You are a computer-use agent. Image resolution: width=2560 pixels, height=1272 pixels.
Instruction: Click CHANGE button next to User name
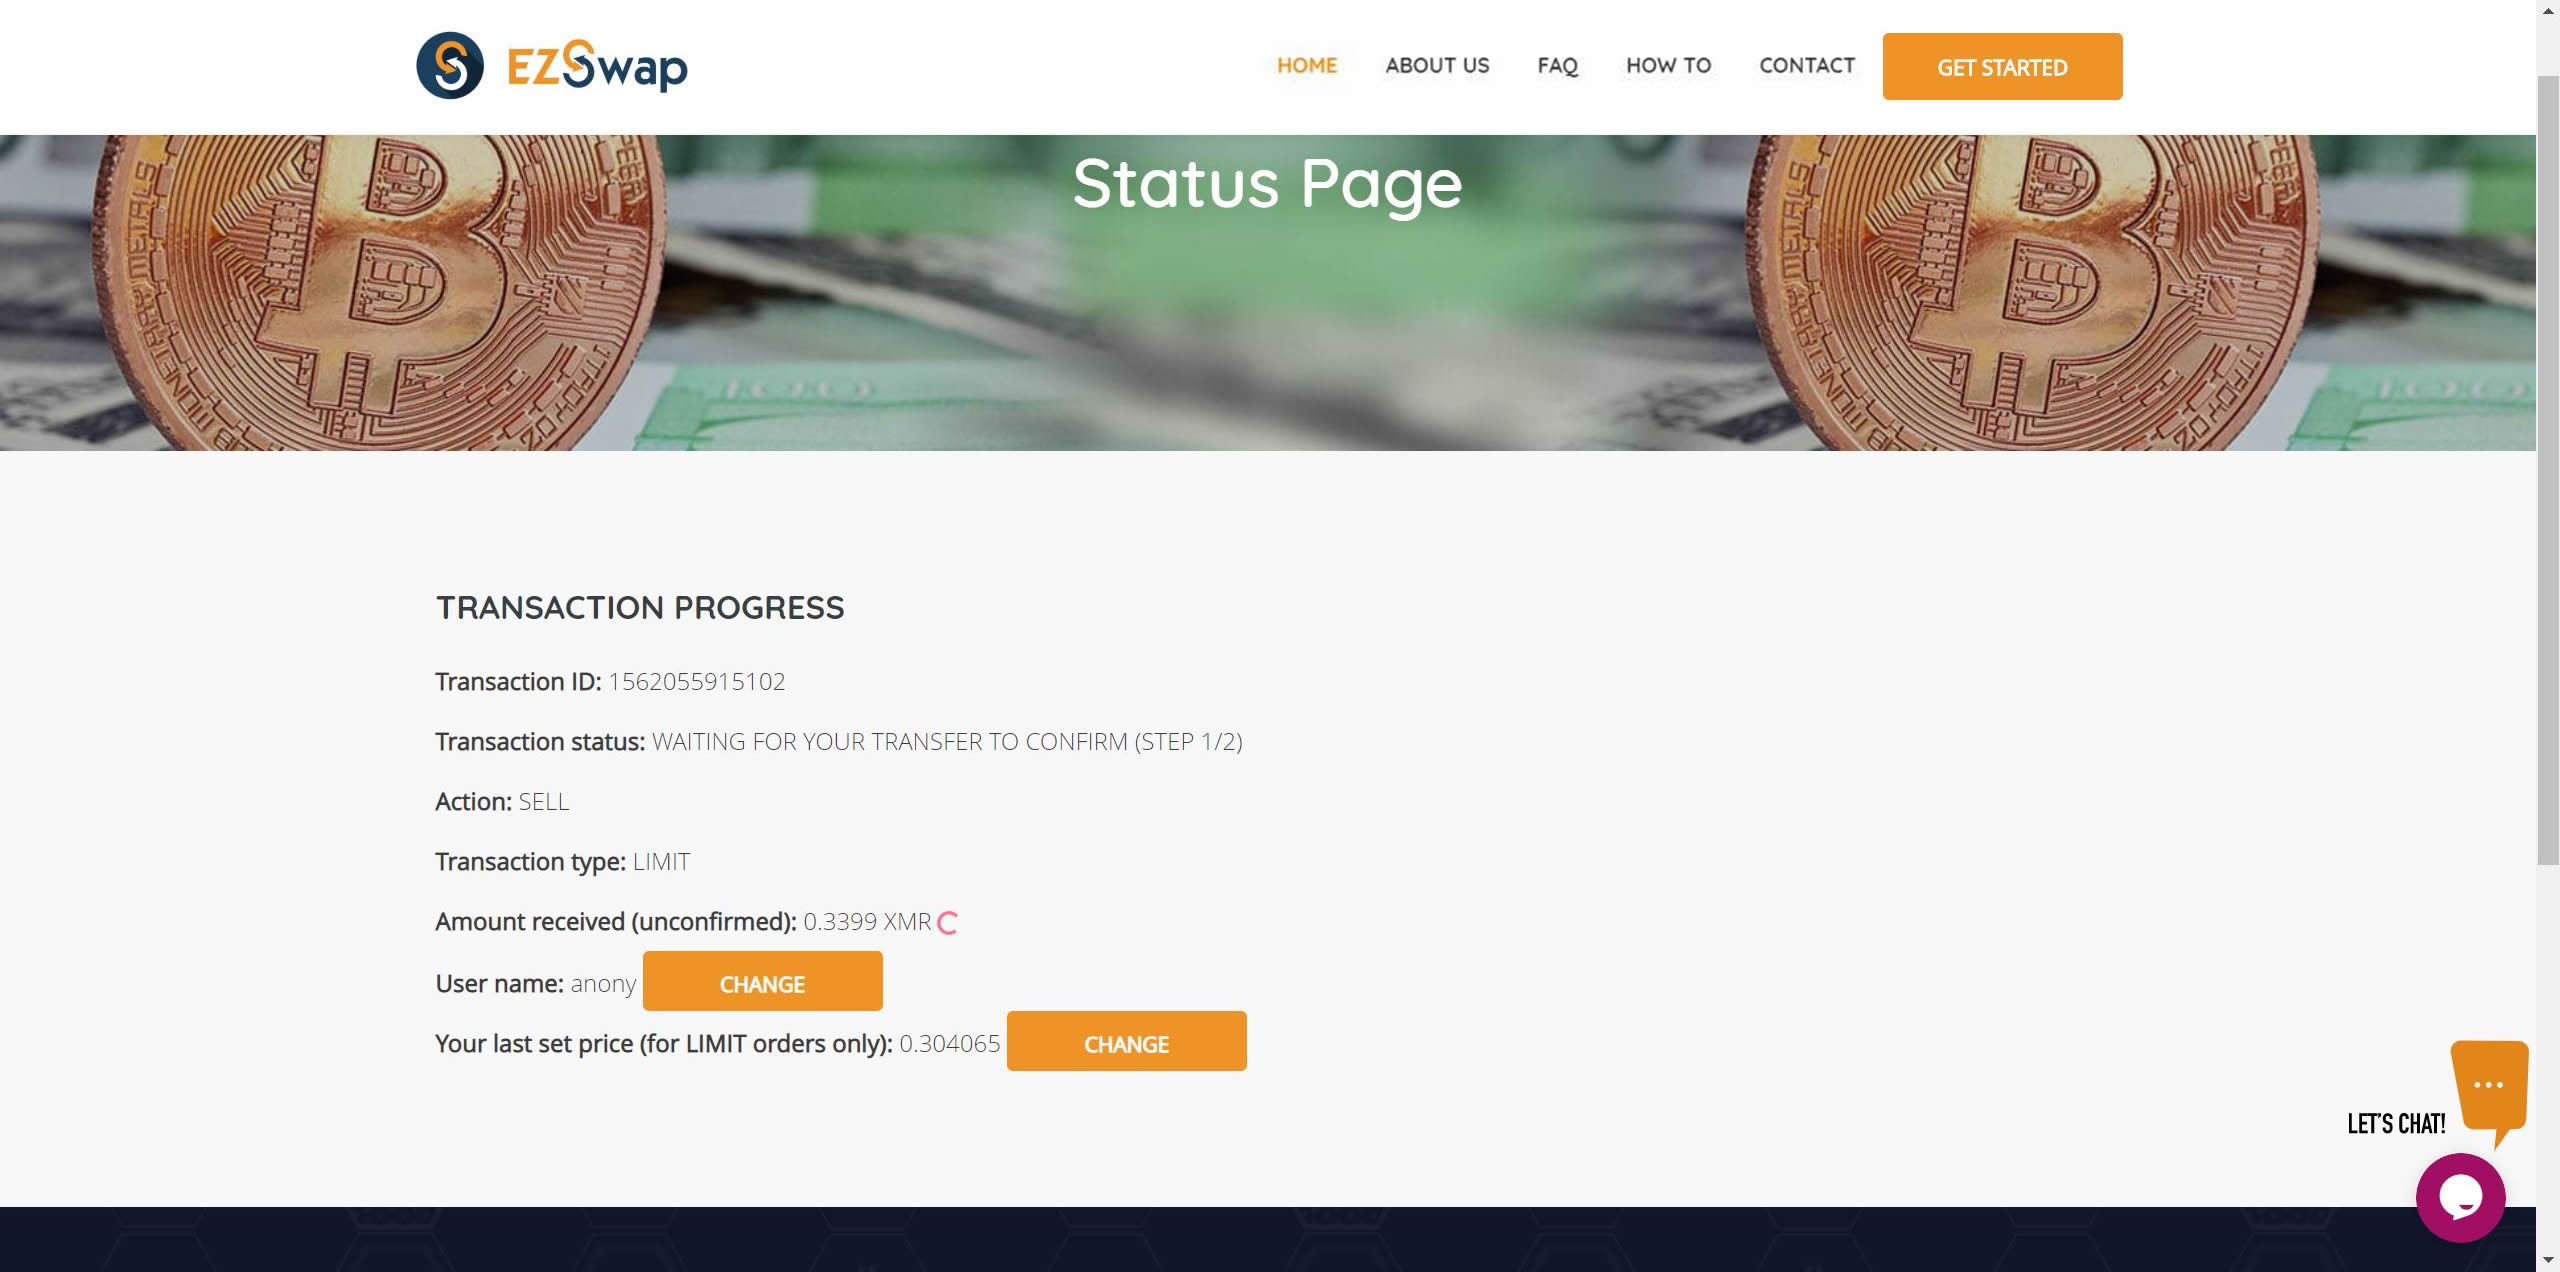coord(762,981)
